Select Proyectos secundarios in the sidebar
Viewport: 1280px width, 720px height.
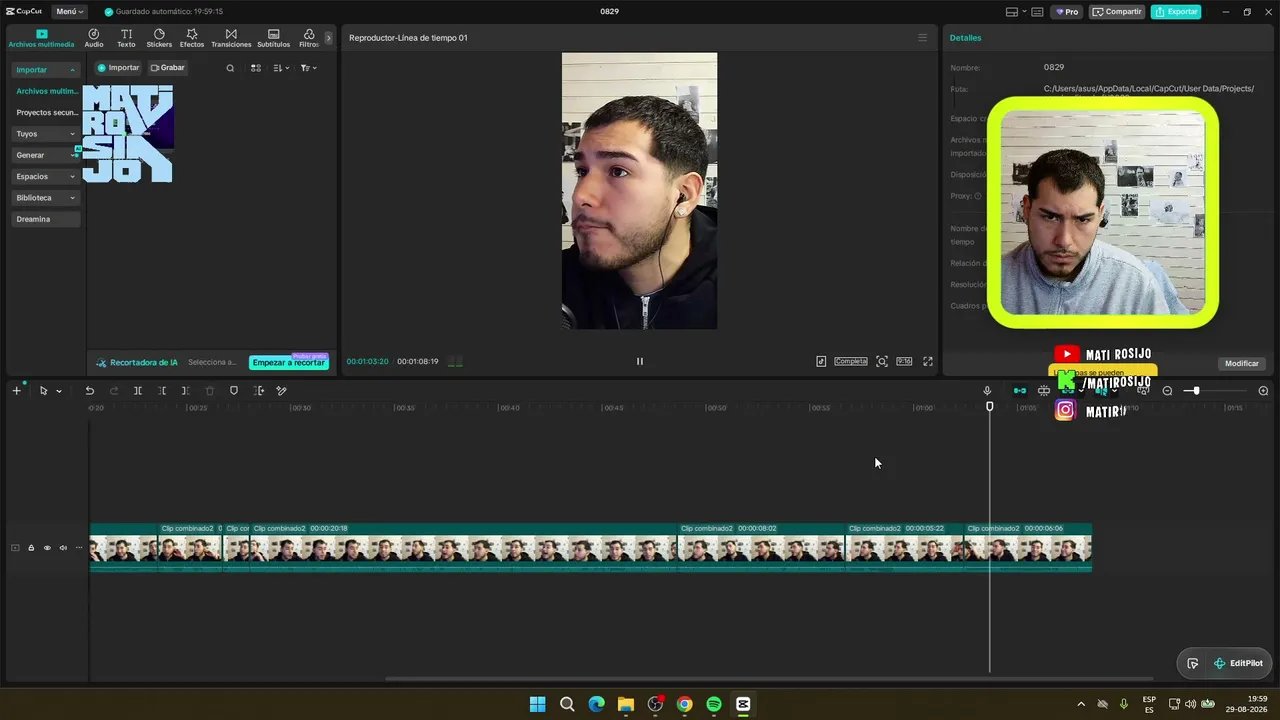(x=46, y=113)
